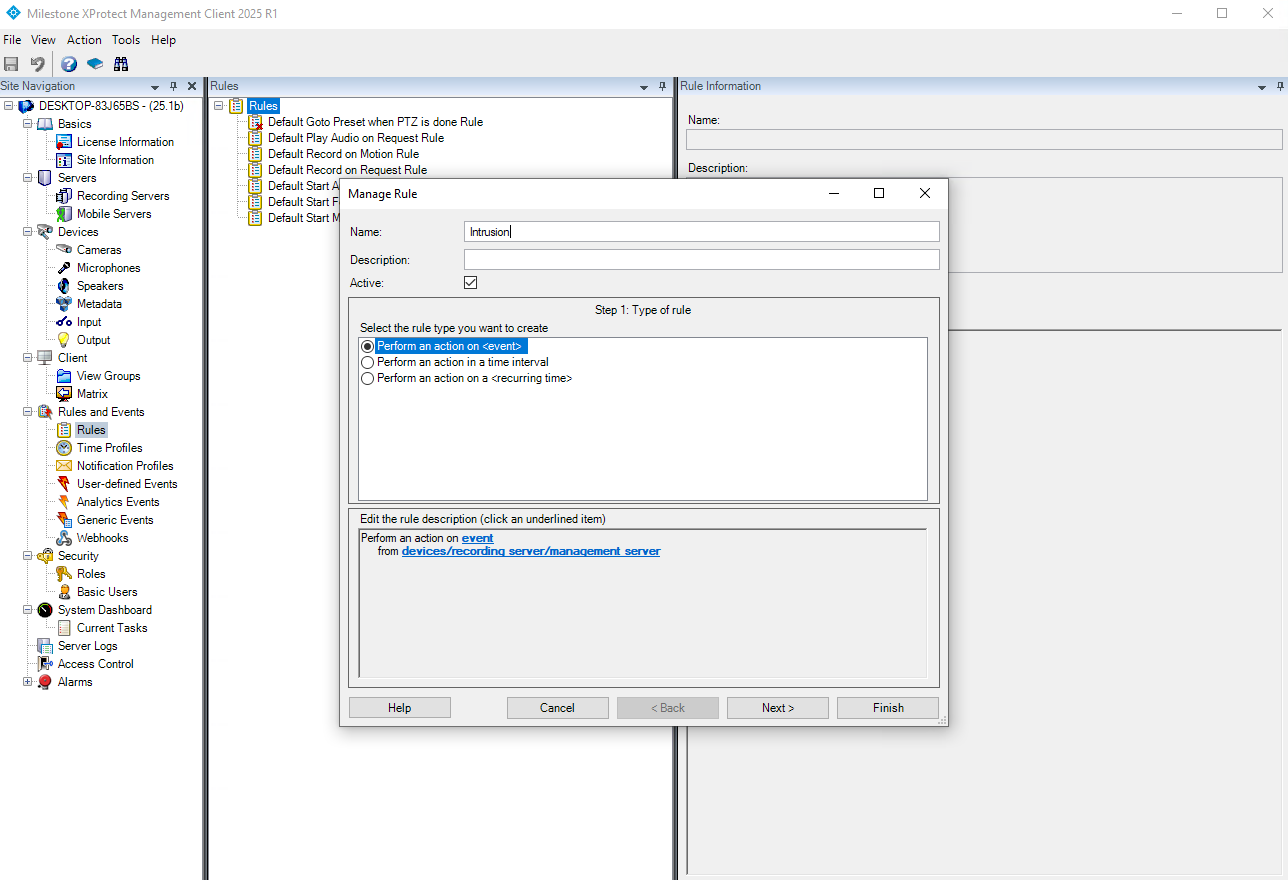1288x880 pixels.
Task: Select 'Perform an action in a time interval'
Action: (367, 362)
